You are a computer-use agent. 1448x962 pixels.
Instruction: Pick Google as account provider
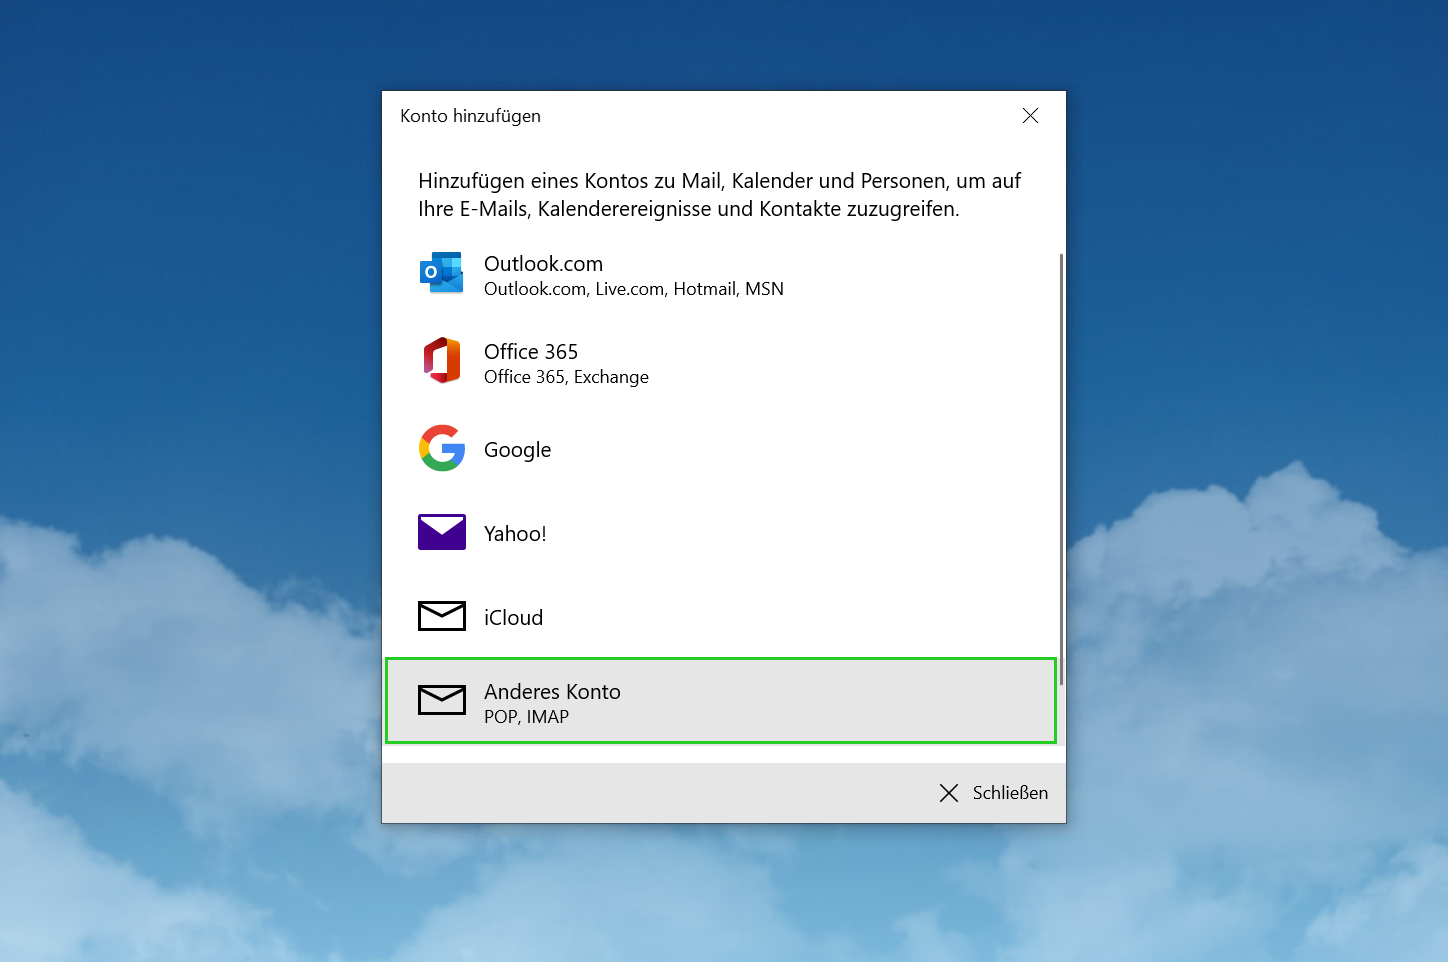pos(721,449)
